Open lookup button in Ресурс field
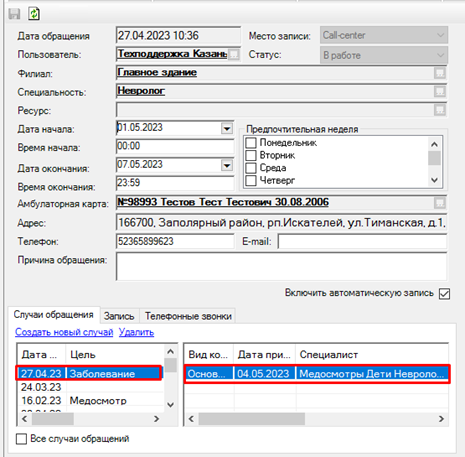Viewport: 465px width, 457px height. coord(440,110)
